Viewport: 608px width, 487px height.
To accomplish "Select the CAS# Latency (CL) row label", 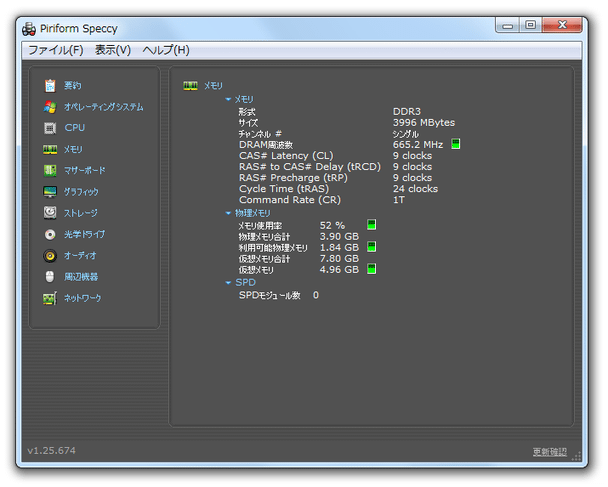I will 286,156.
